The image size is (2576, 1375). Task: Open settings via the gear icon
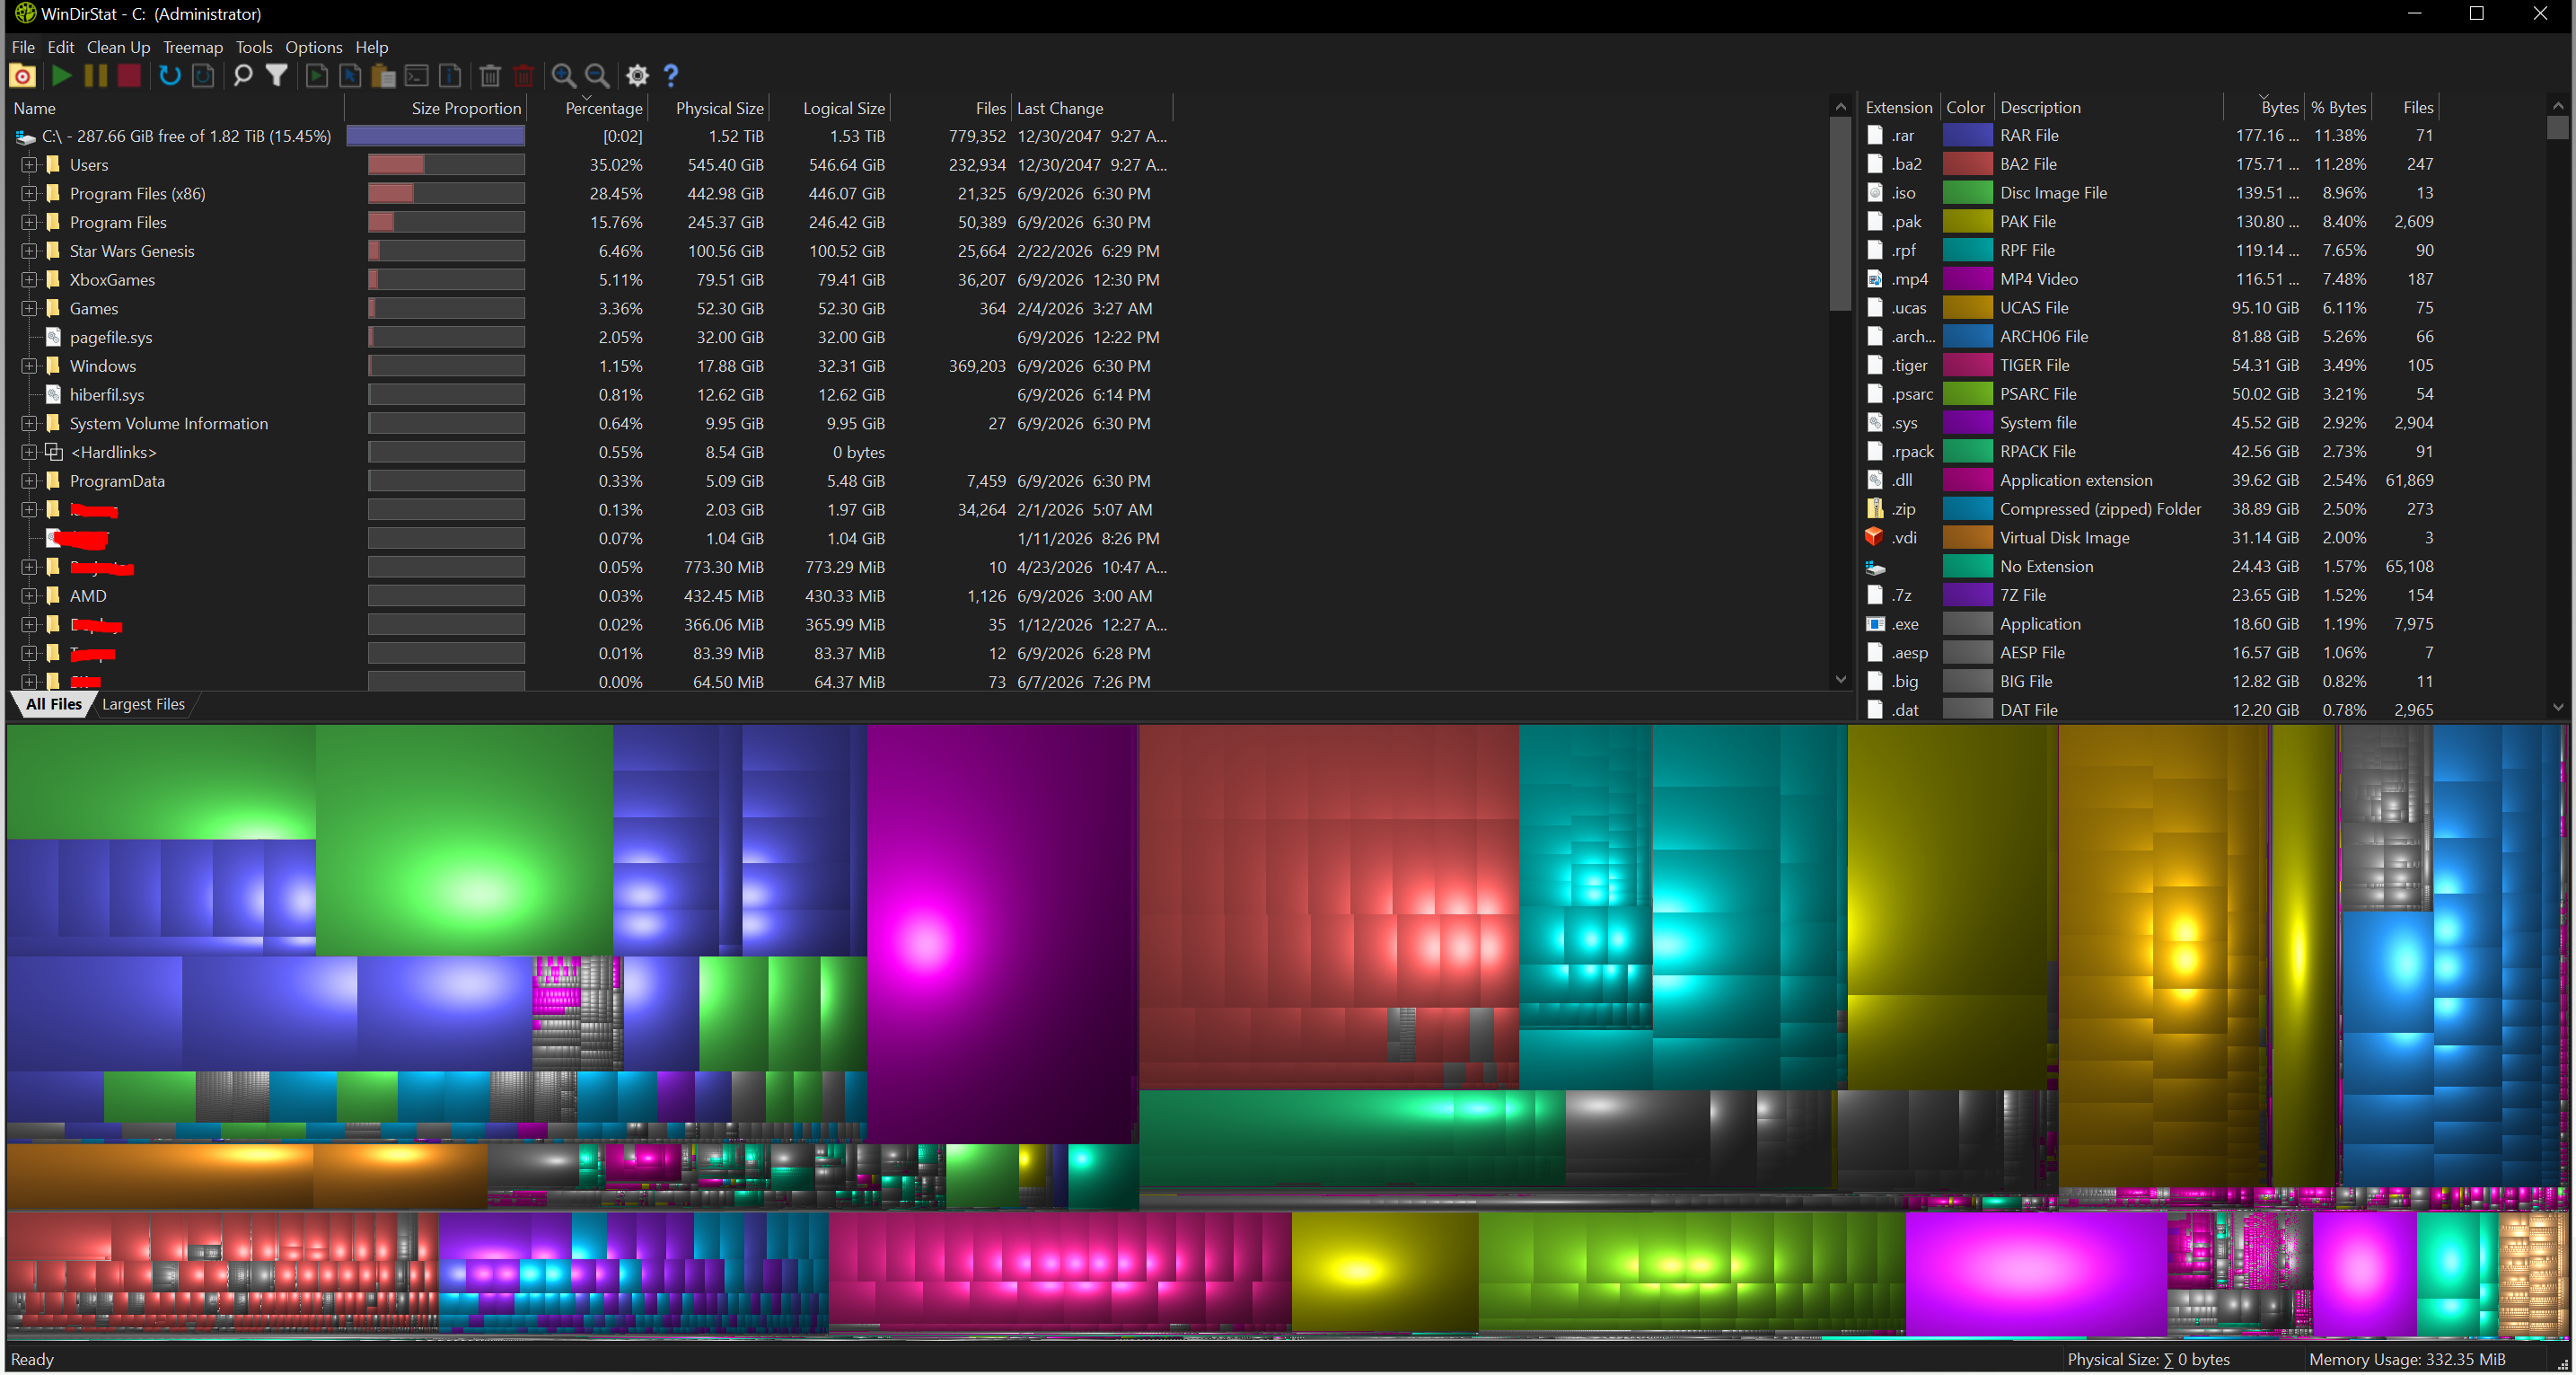click(x=637, y=76)
